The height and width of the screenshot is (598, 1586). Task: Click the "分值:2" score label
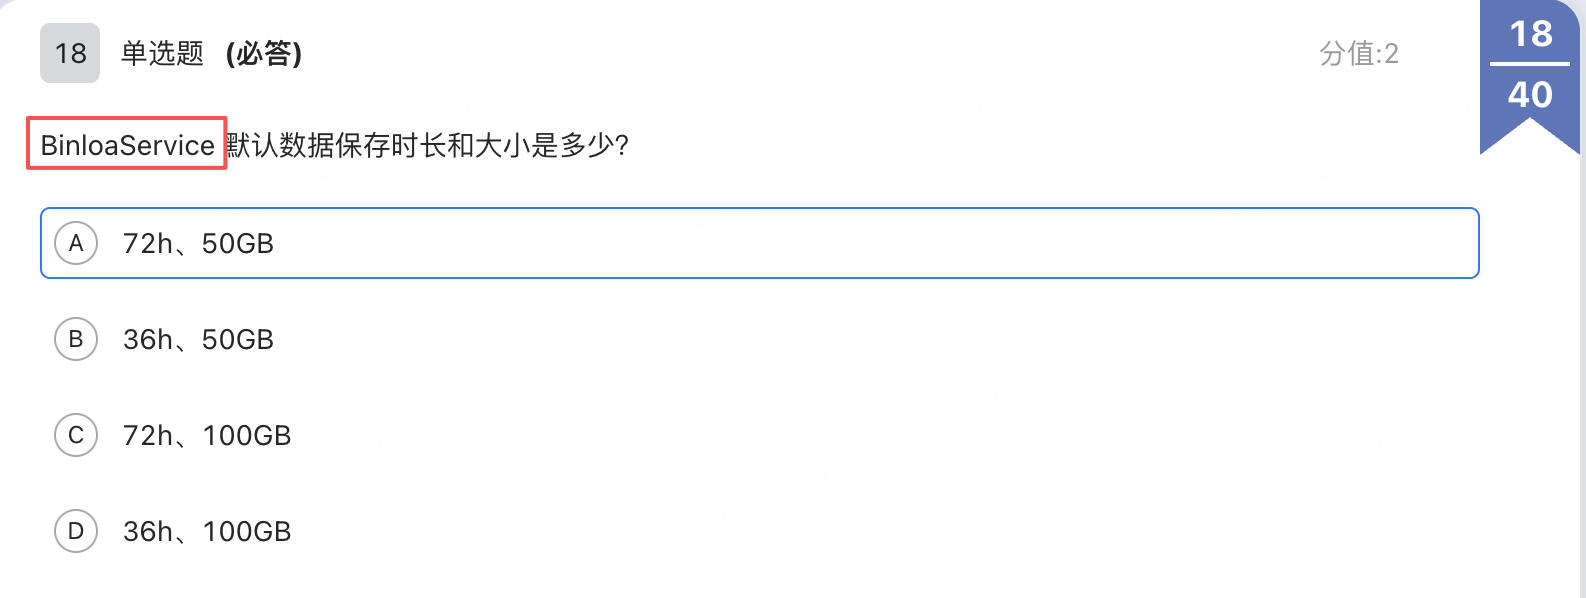pyautogui.click(x=1359, y=53)
